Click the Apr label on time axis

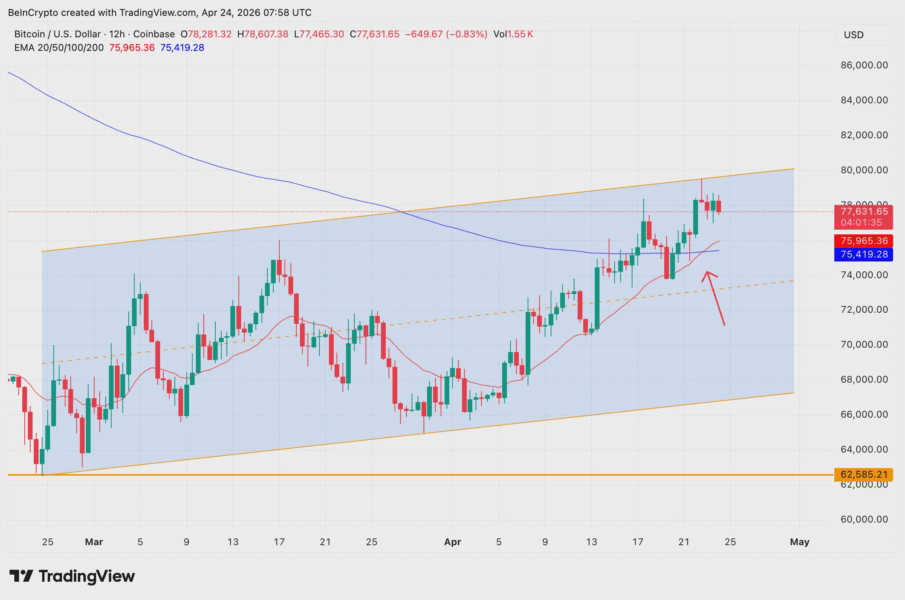click(452, 542)
